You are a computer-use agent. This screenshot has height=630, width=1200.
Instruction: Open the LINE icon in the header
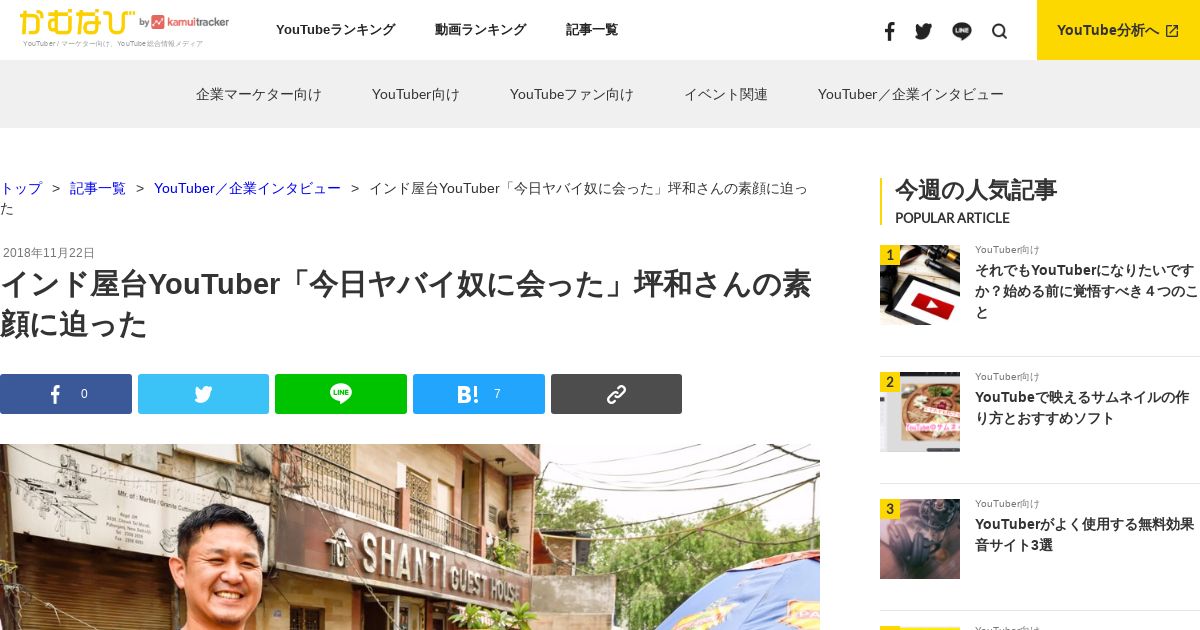pos(962,31)
